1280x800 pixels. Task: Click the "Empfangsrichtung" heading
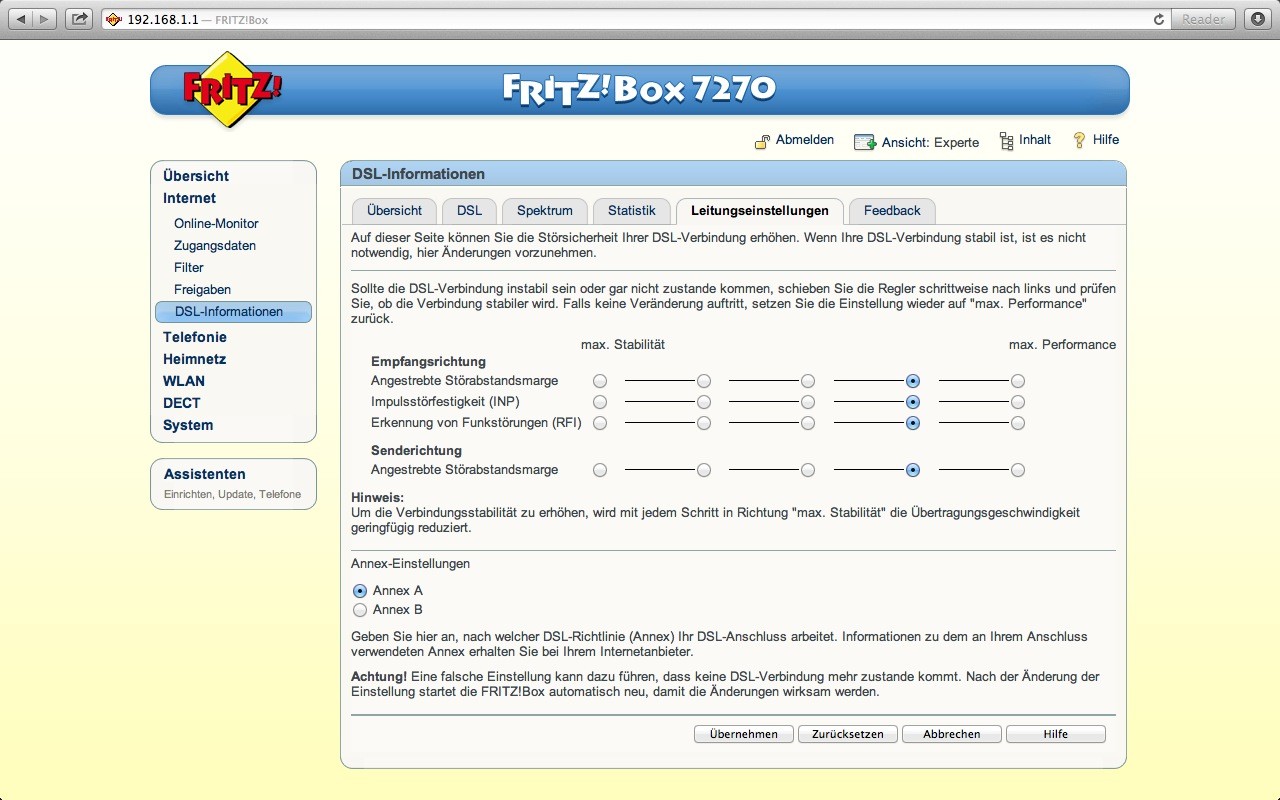(428, 362)
